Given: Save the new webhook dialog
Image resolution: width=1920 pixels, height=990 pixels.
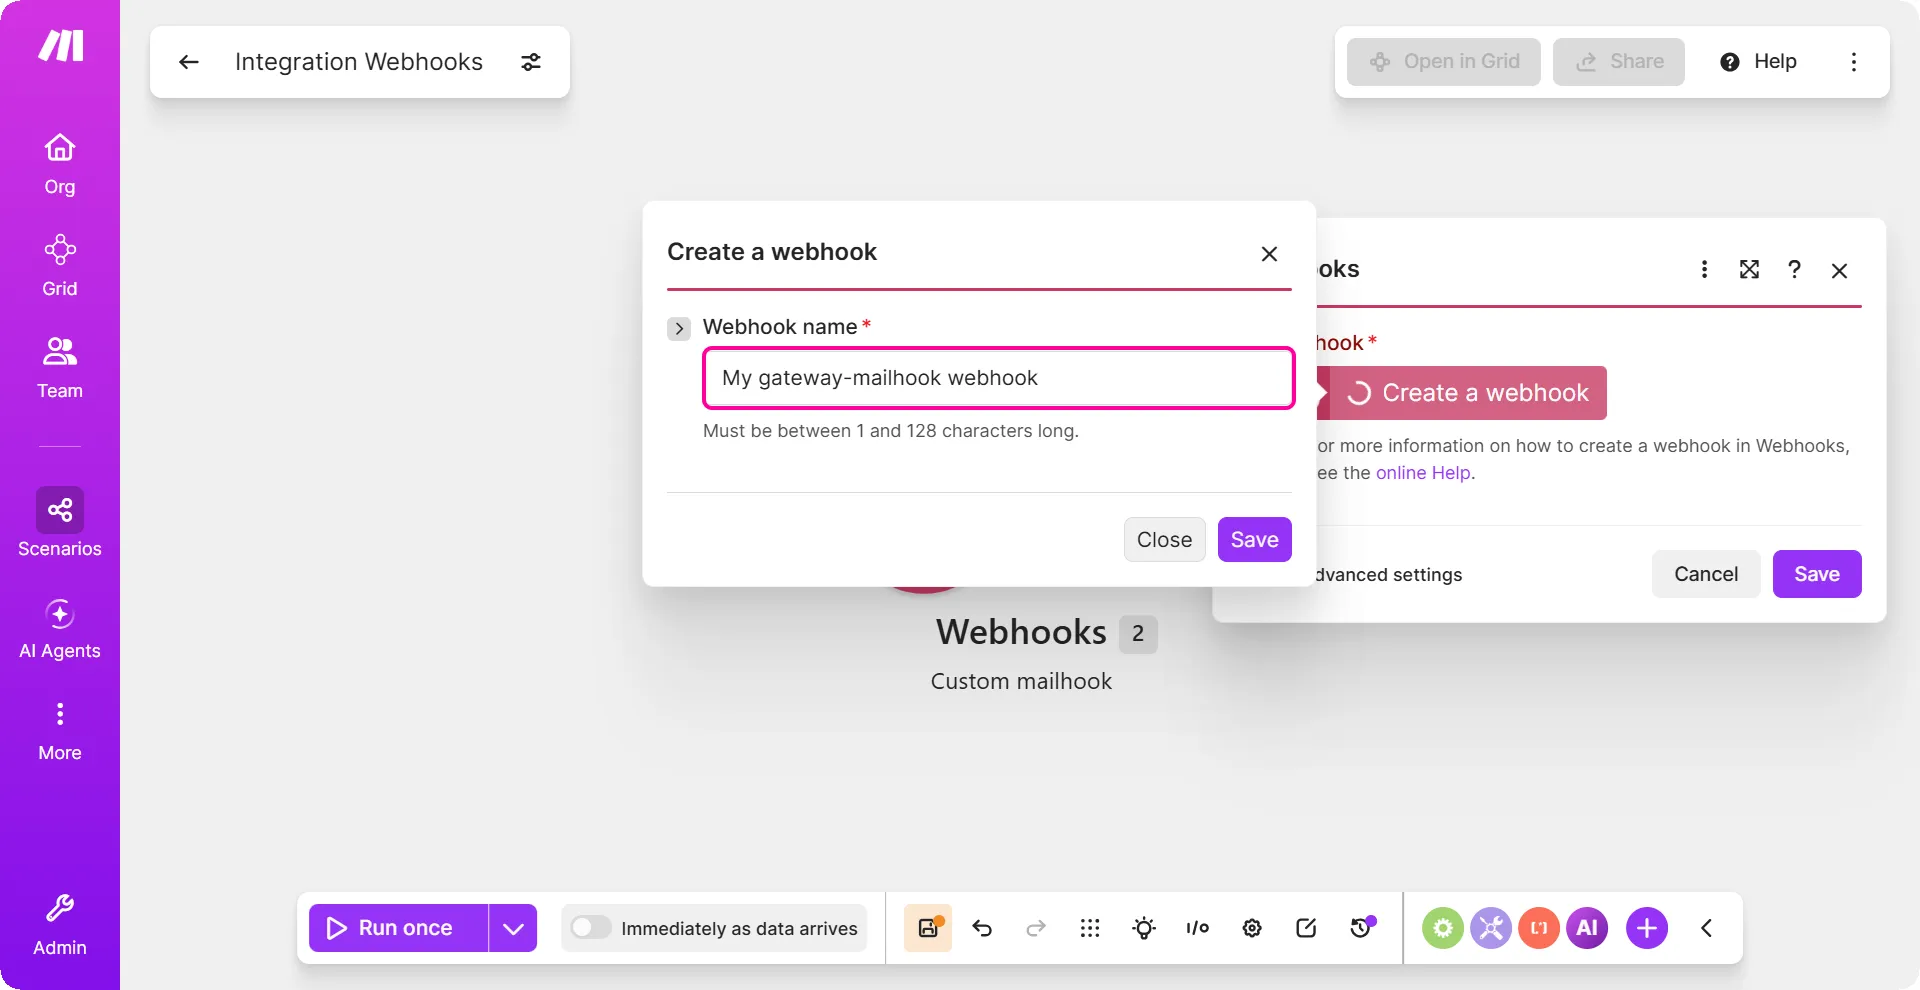Looking at the screenshot, I should (1254, 540).
